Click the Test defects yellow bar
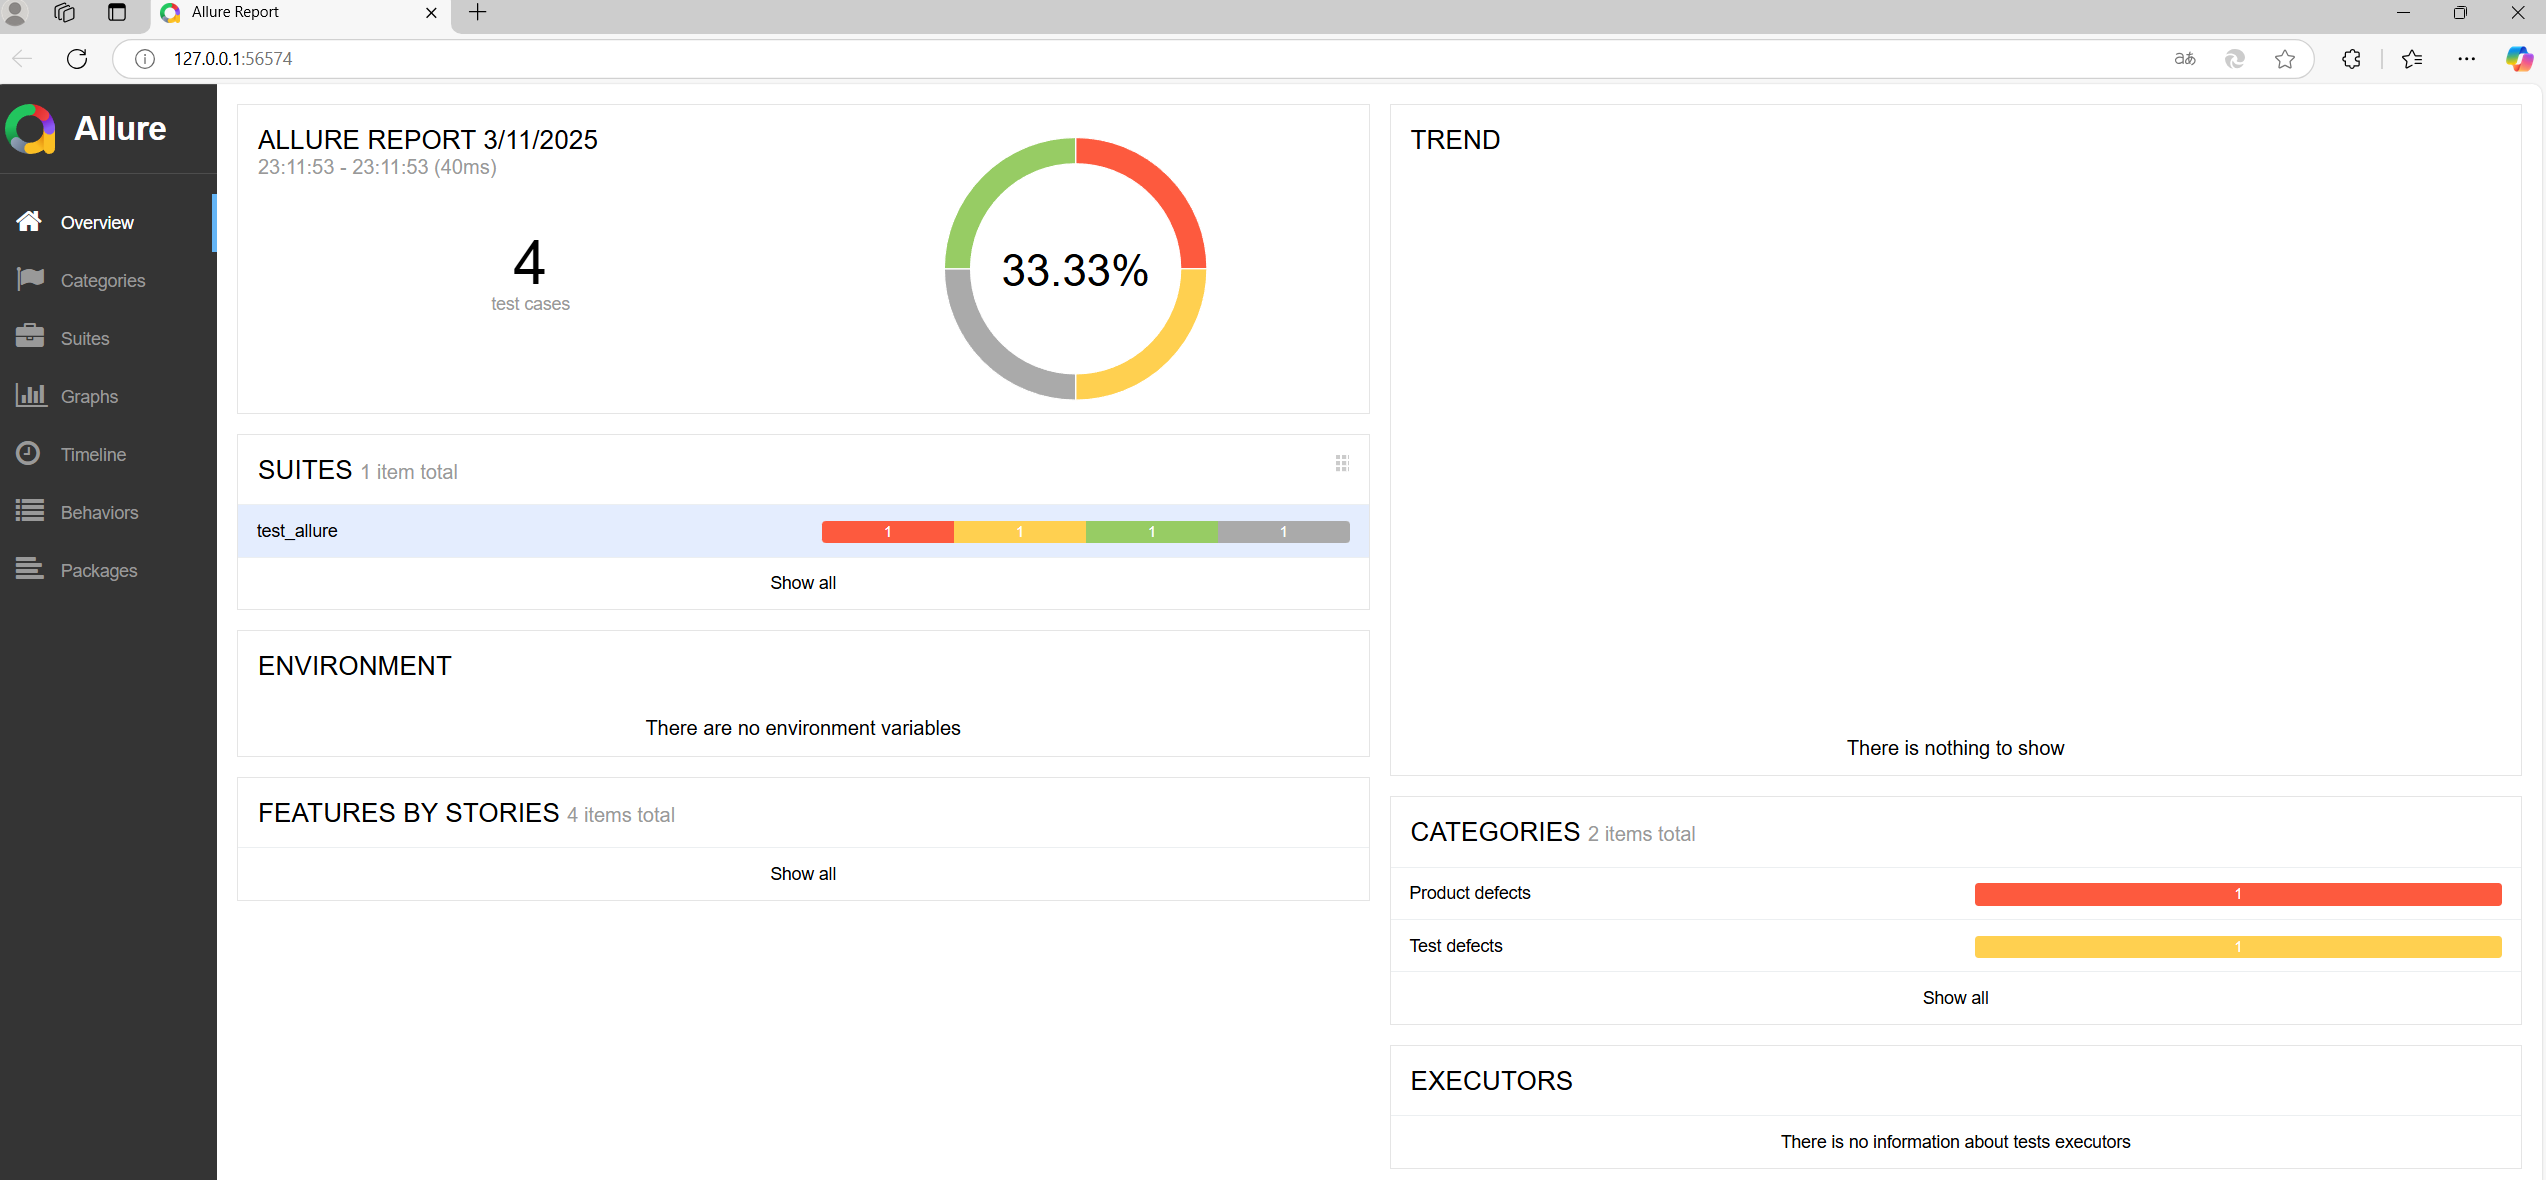The width and height of the screenshot is (2546, 1180). click(2237, 947)
